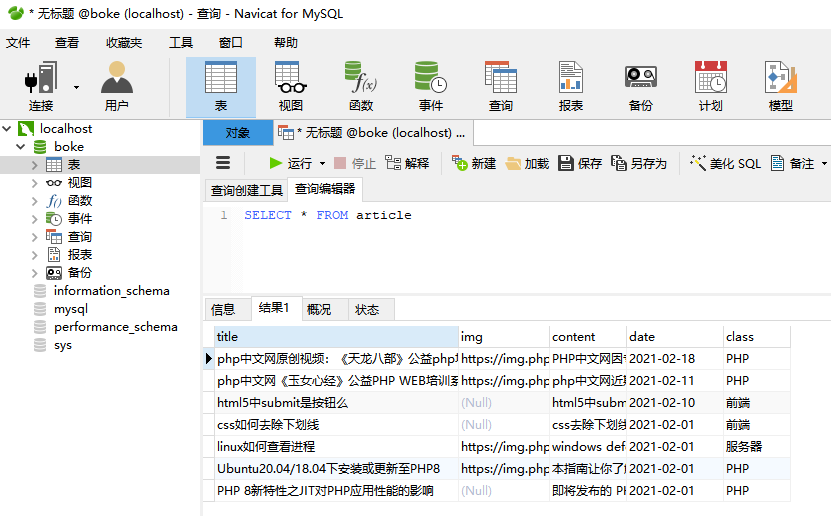
Task: Switch to the 查询创建工具 tab
Action: (x=246, y=190)
